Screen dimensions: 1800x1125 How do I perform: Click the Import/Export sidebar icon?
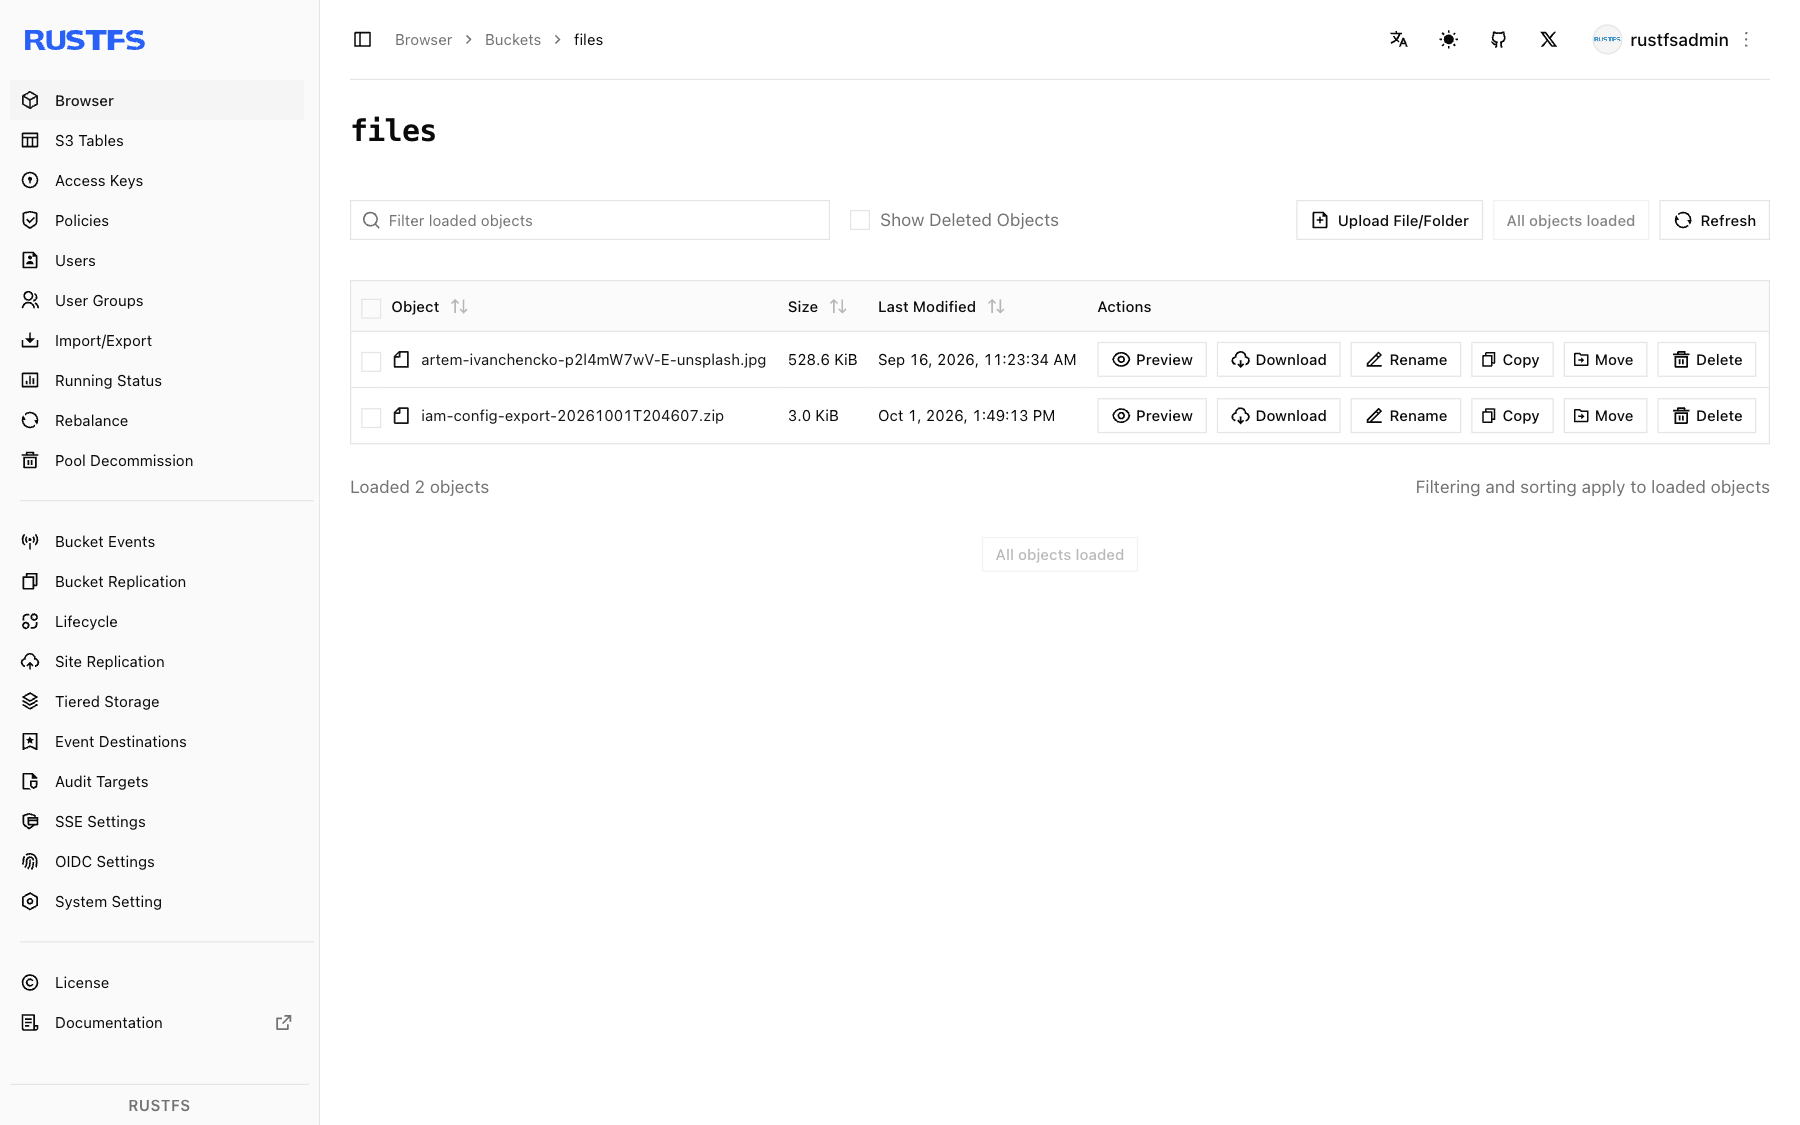click(30, 340)
